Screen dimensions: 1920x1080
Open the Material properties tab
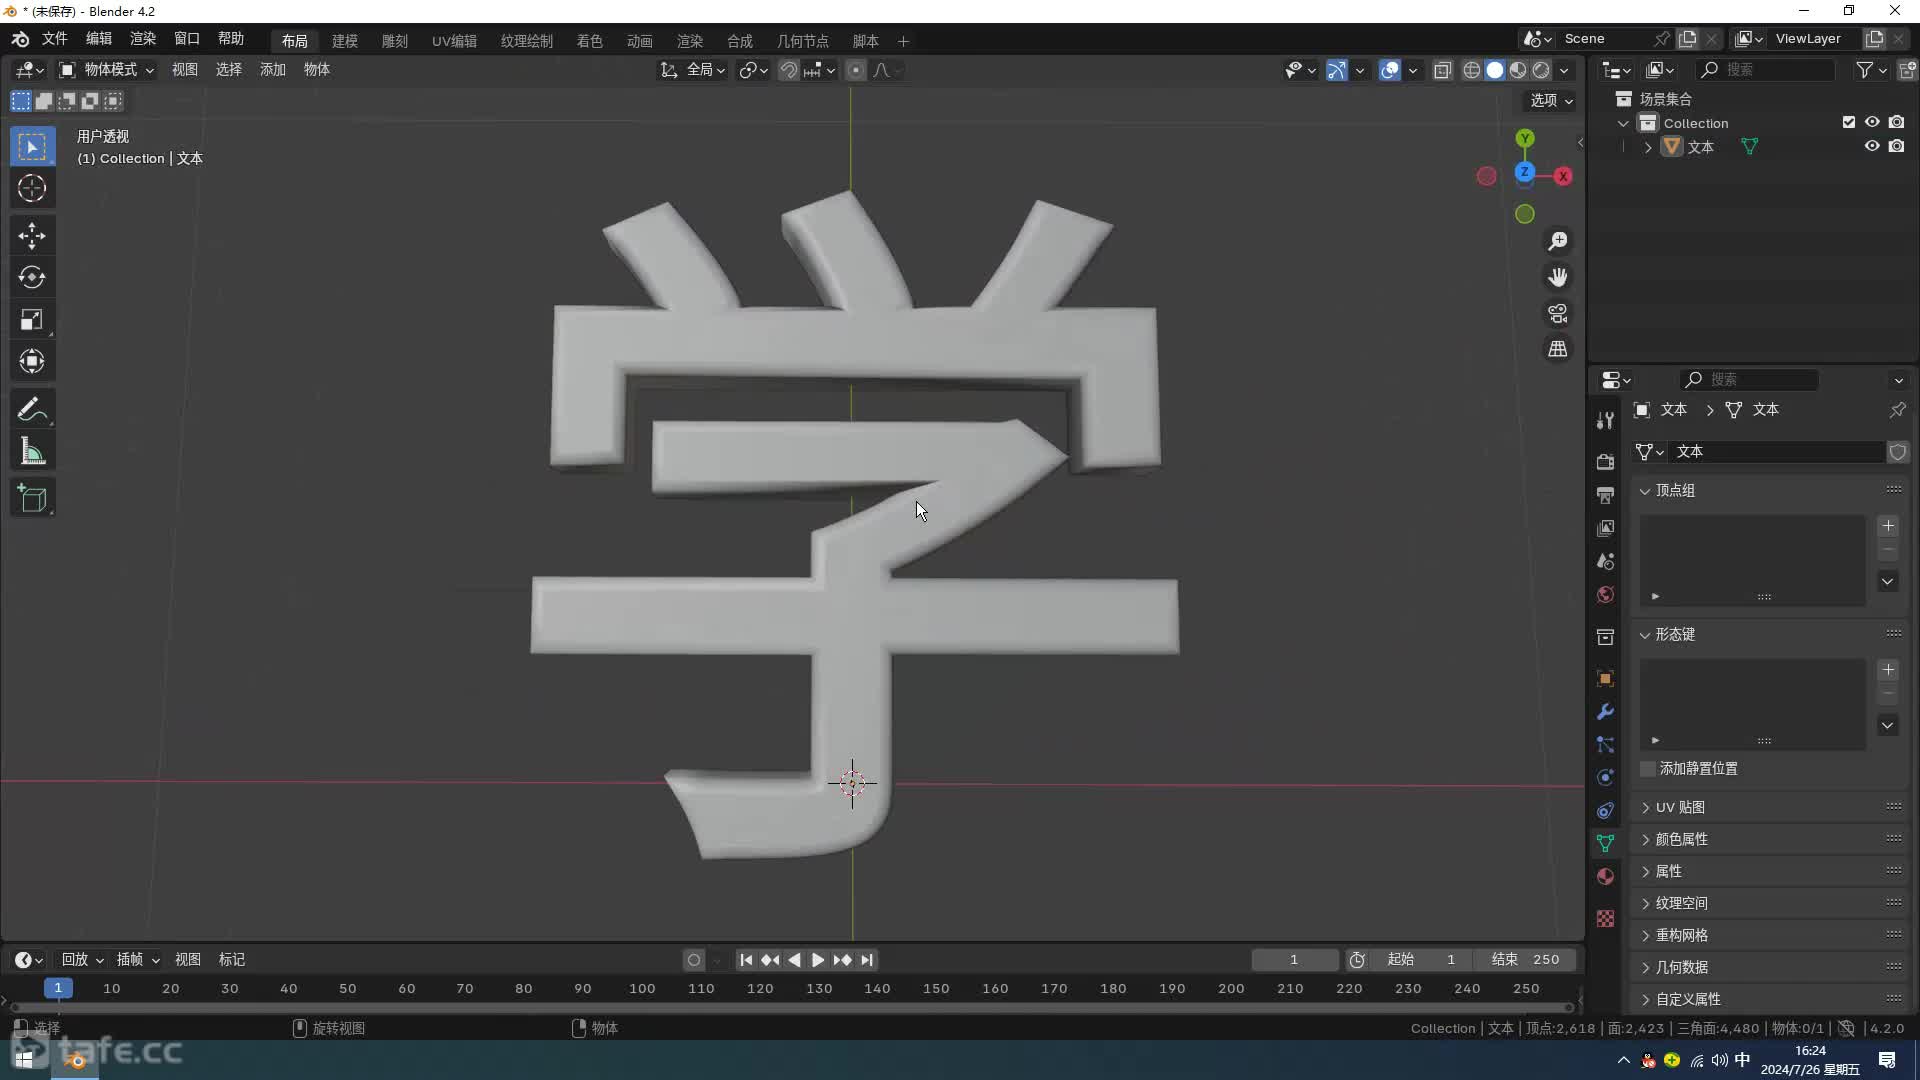click(1605, 876)
